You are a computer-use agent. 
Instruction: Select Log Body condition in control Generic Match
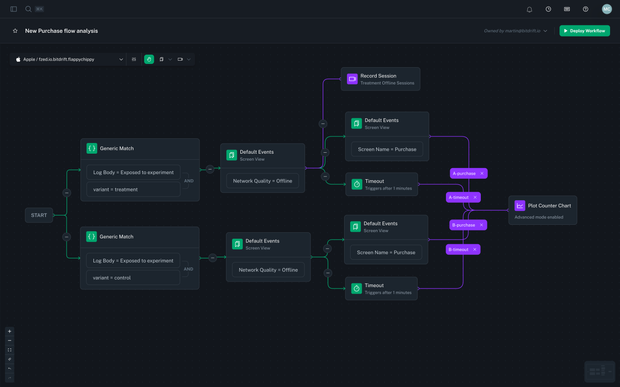click(x=133, y=261)
